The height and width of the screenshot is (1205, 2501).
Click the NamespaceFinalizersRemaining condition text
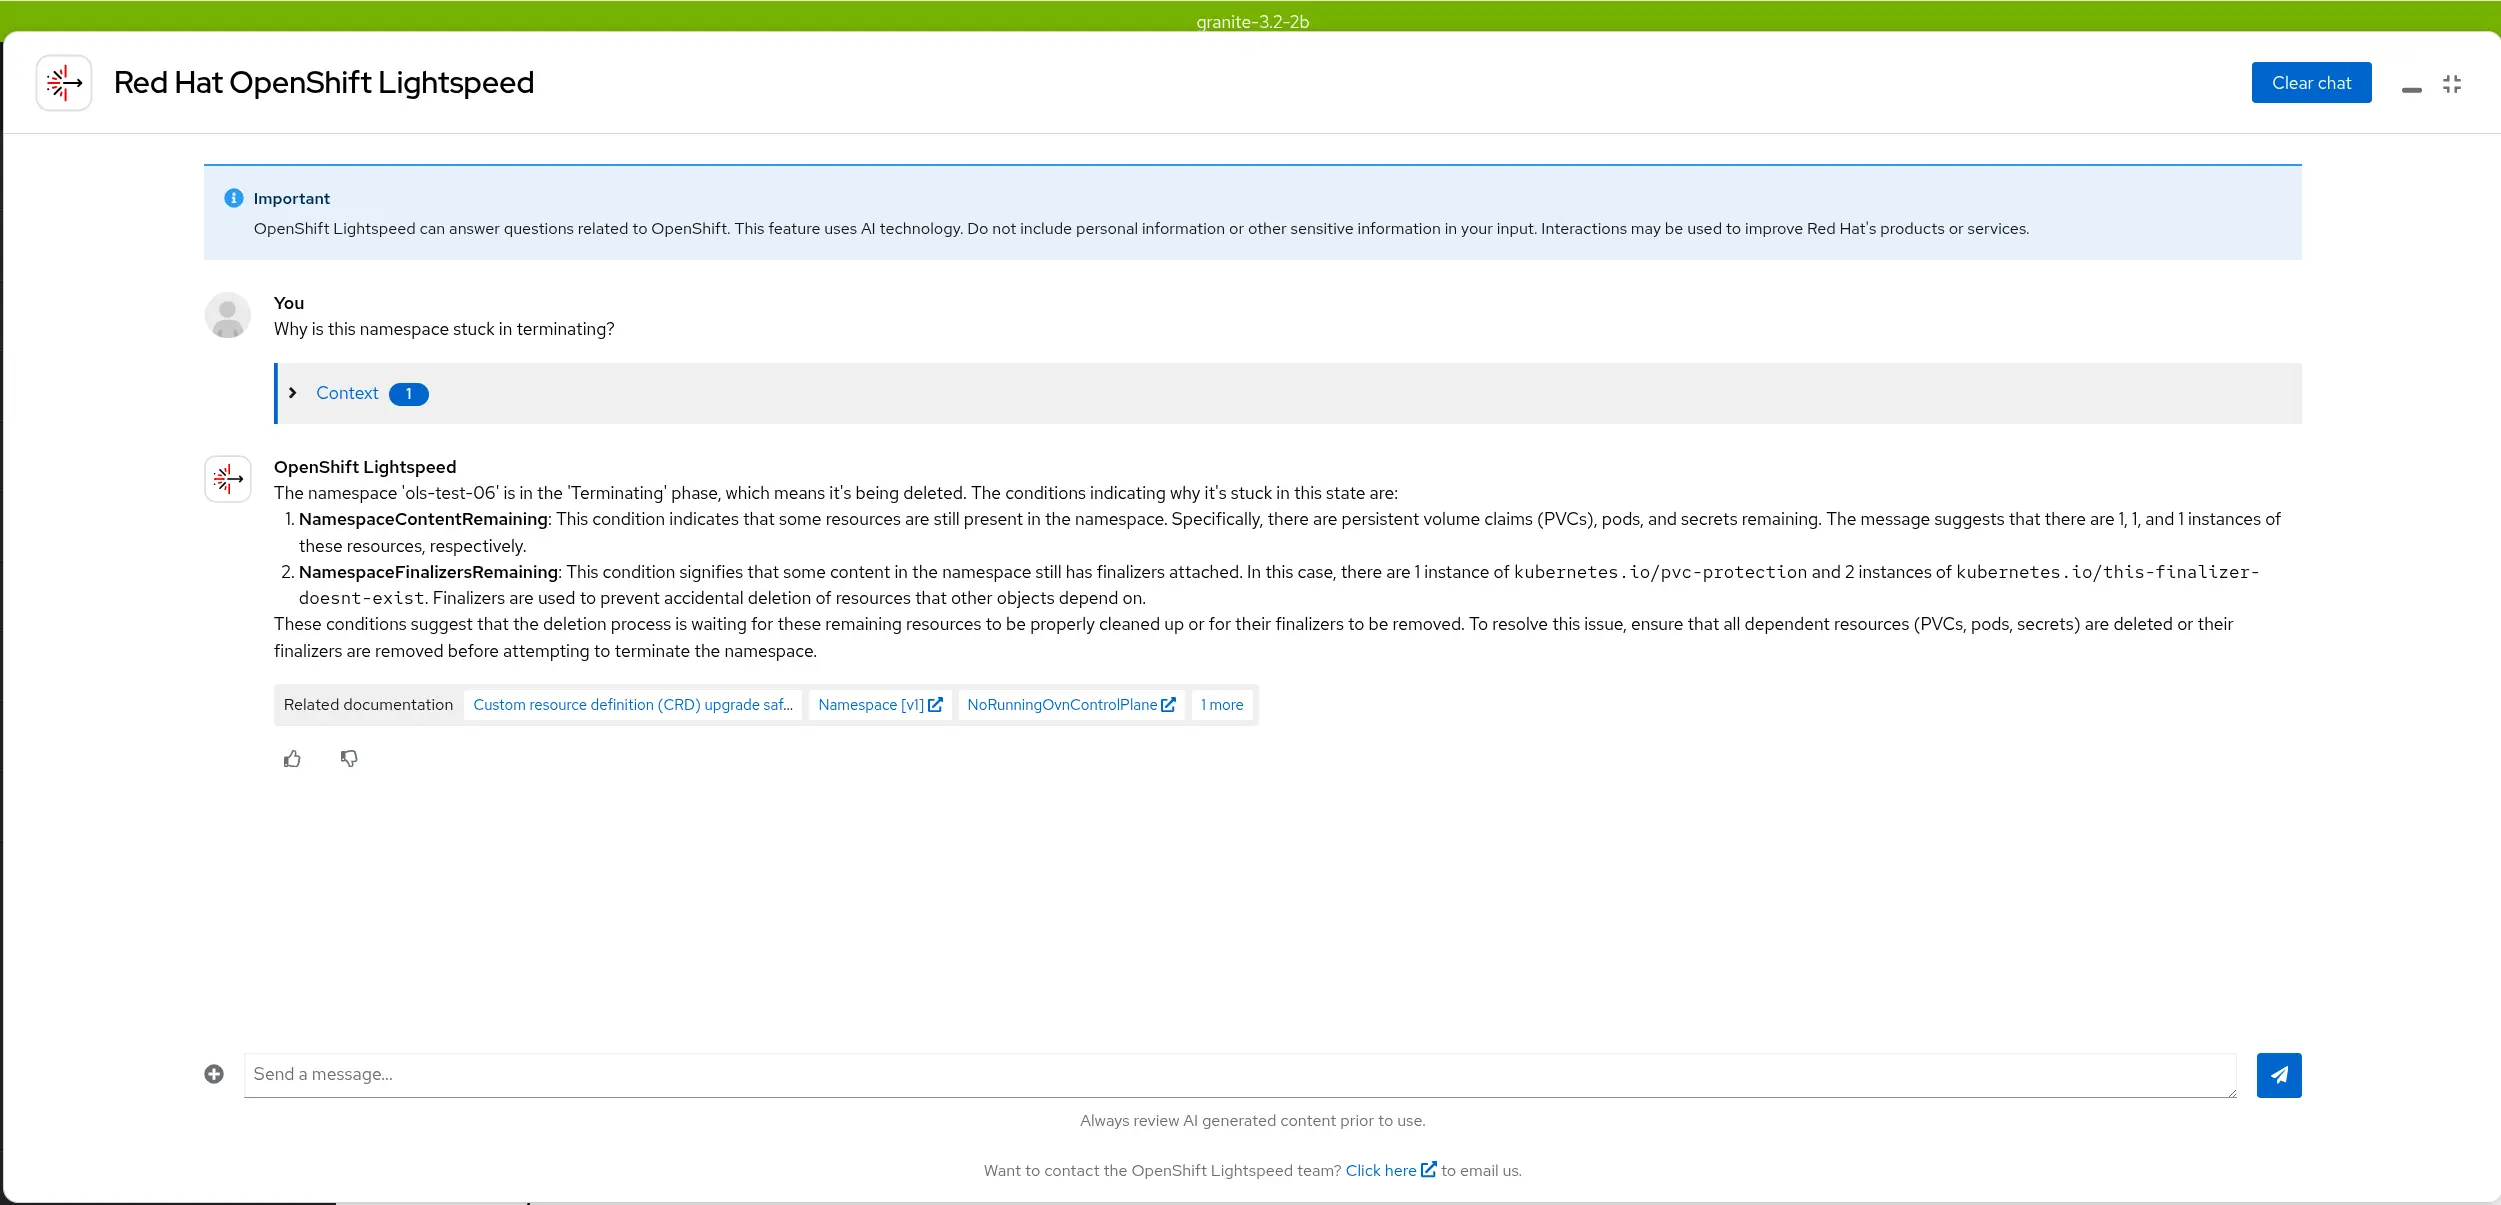[x=428, y=572]
